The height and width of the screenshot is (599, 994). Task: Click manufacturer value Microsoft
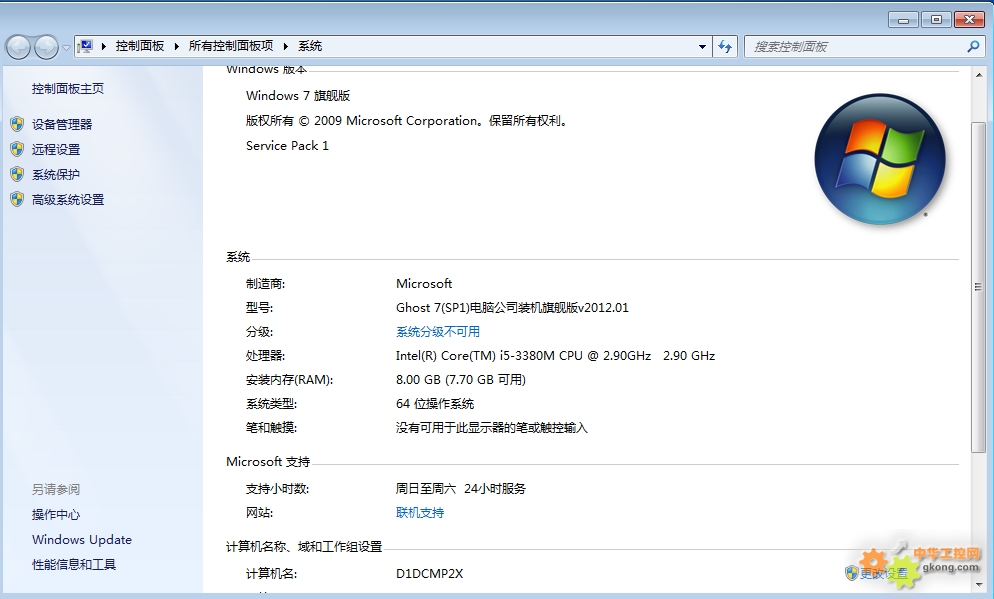[x=424, y=283]
